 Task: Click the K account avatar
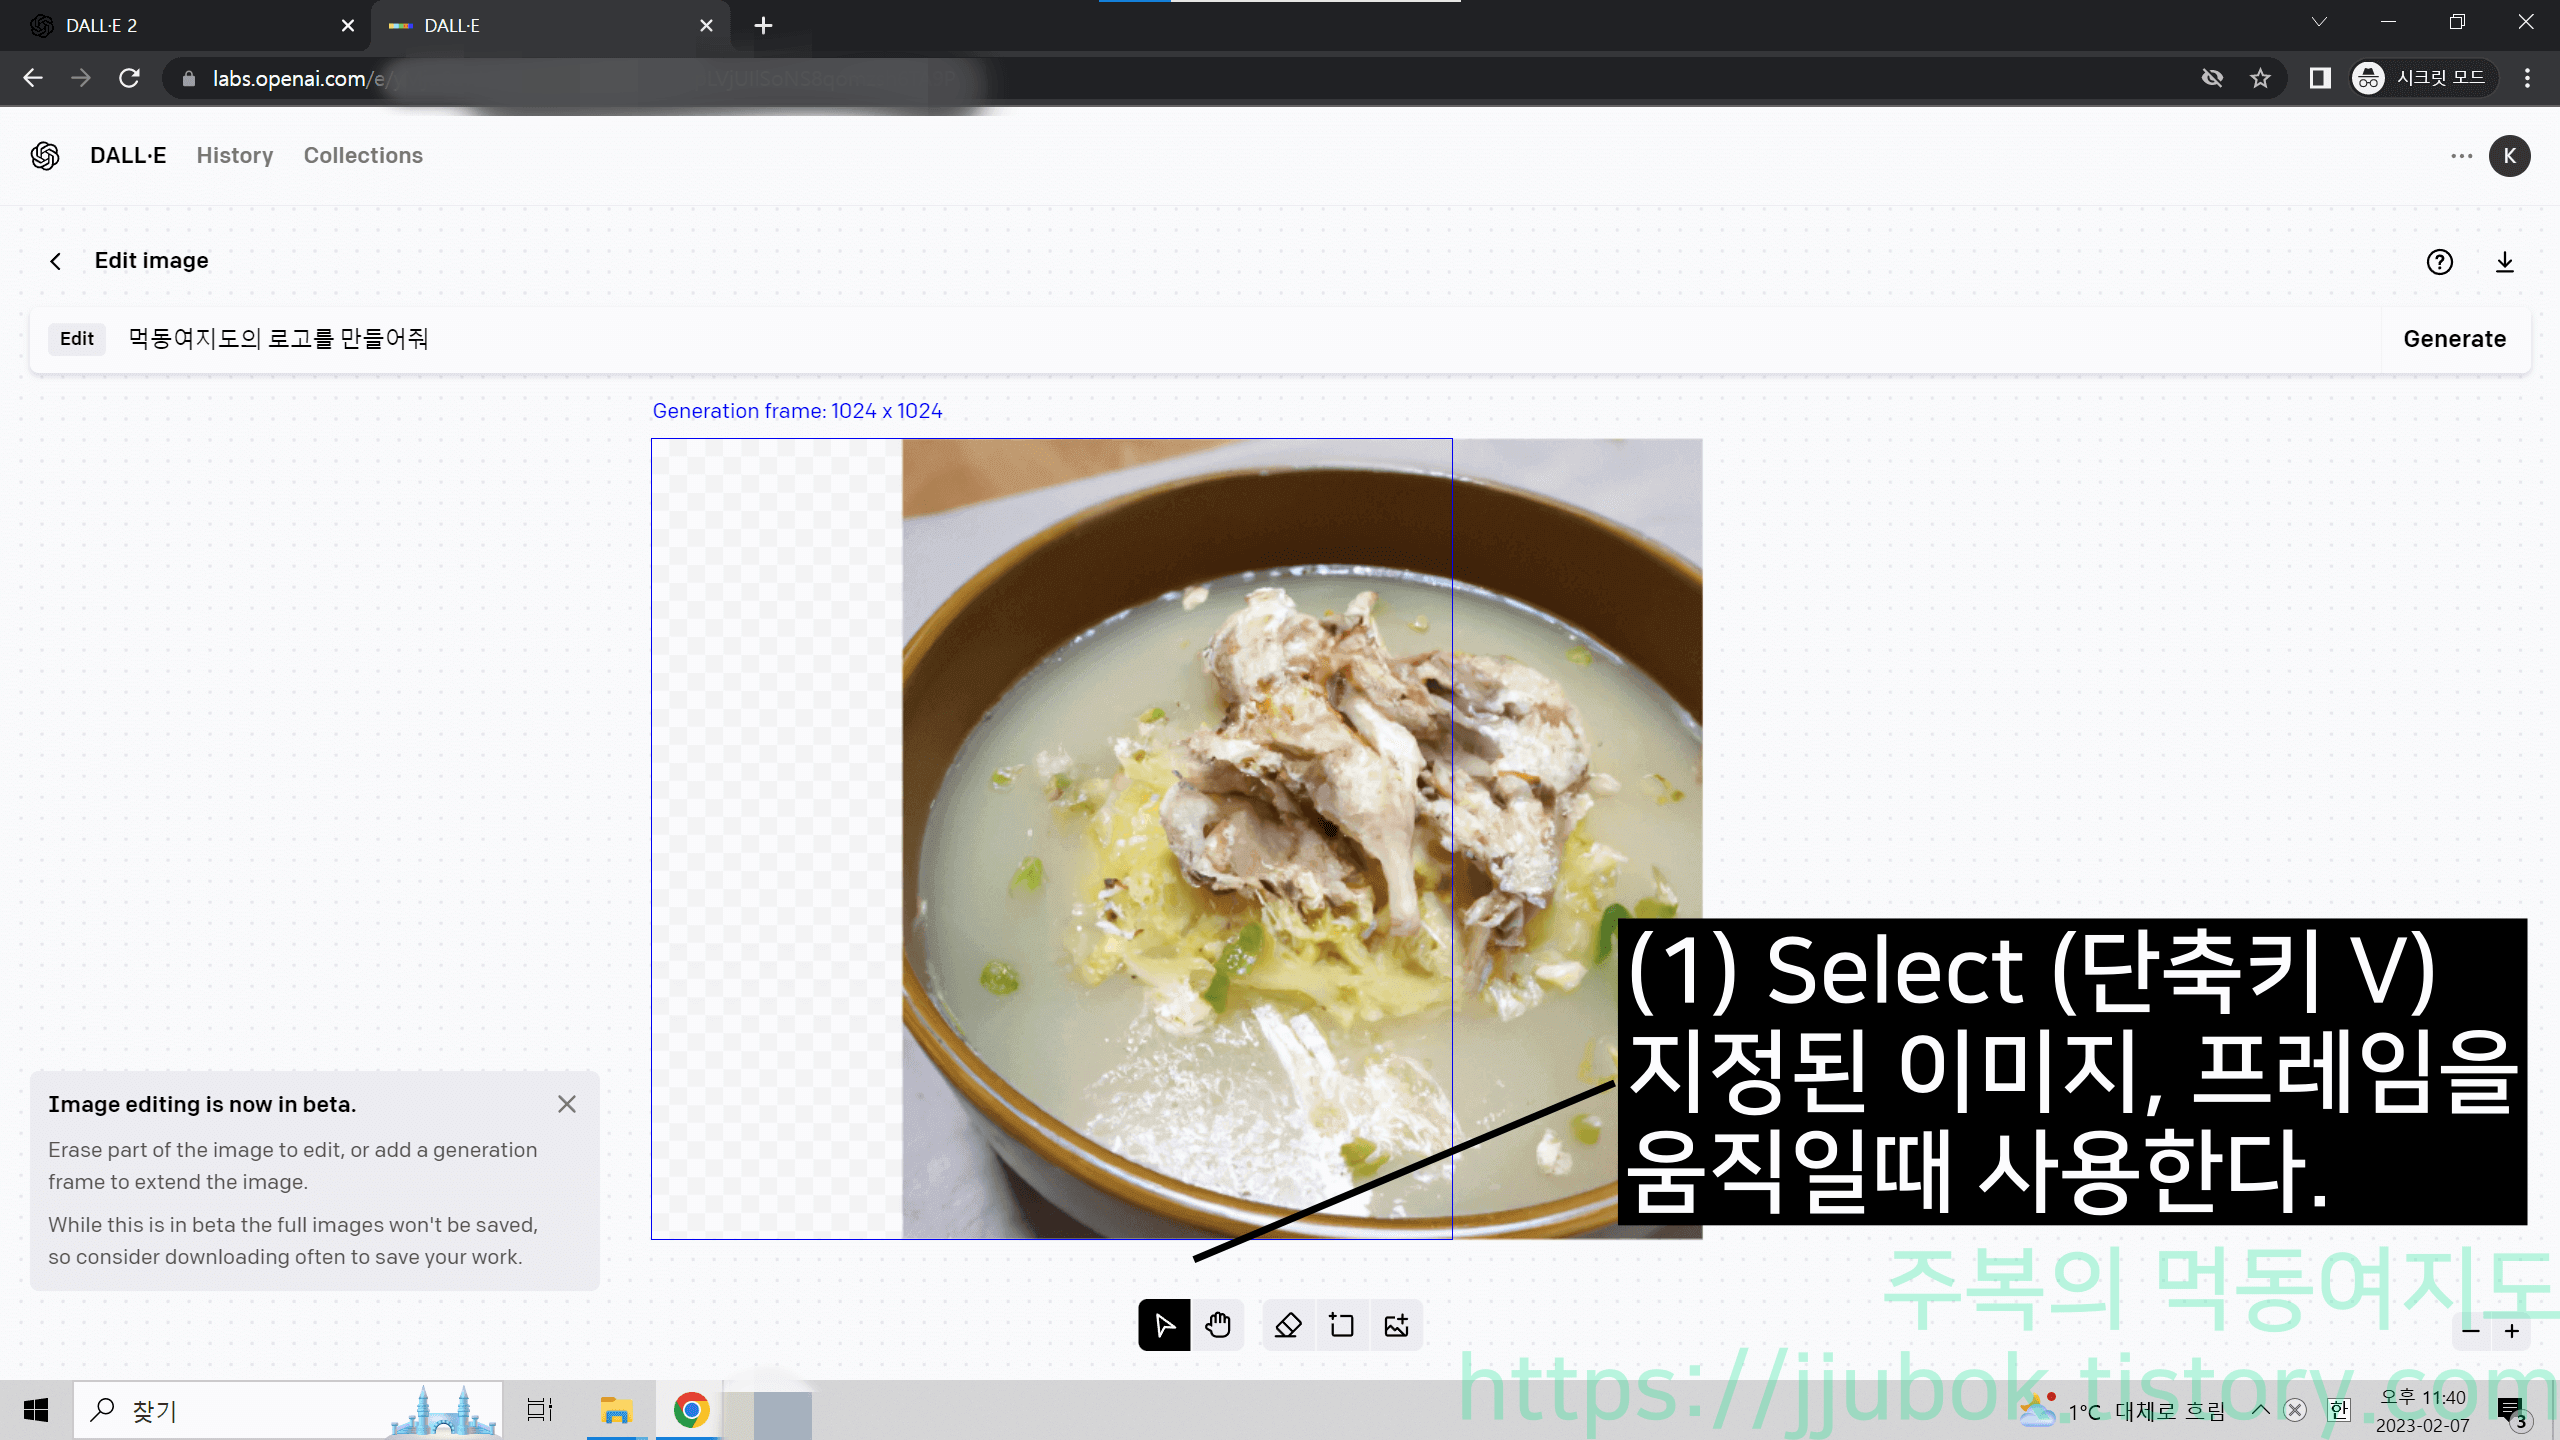[2510, 156]
